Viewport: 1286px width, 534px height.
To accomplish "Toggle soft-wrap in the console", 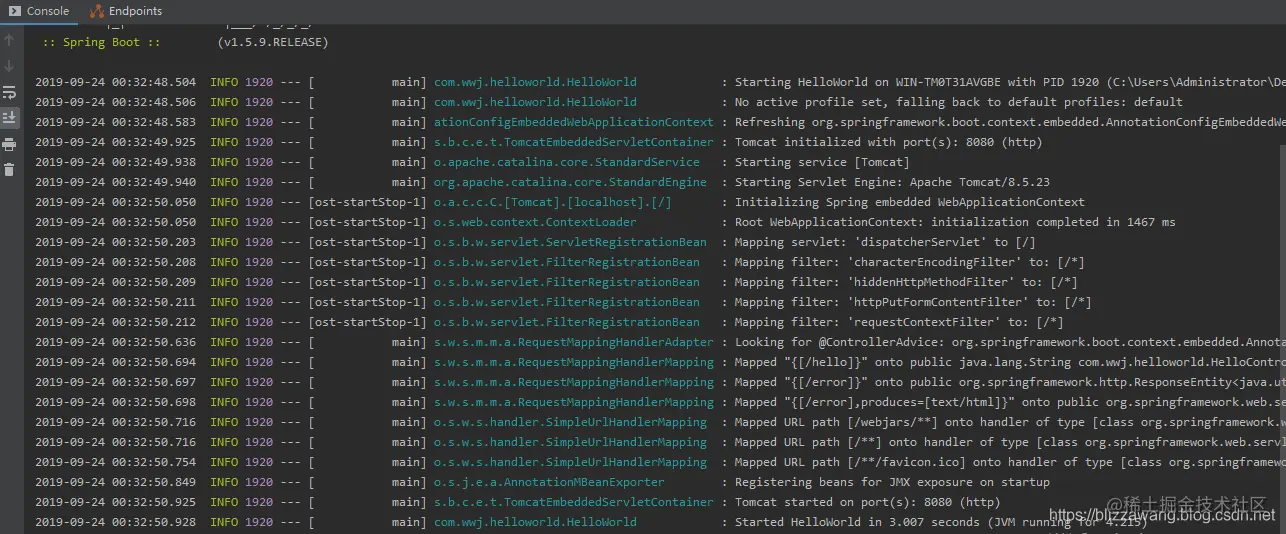I will 10,92.
